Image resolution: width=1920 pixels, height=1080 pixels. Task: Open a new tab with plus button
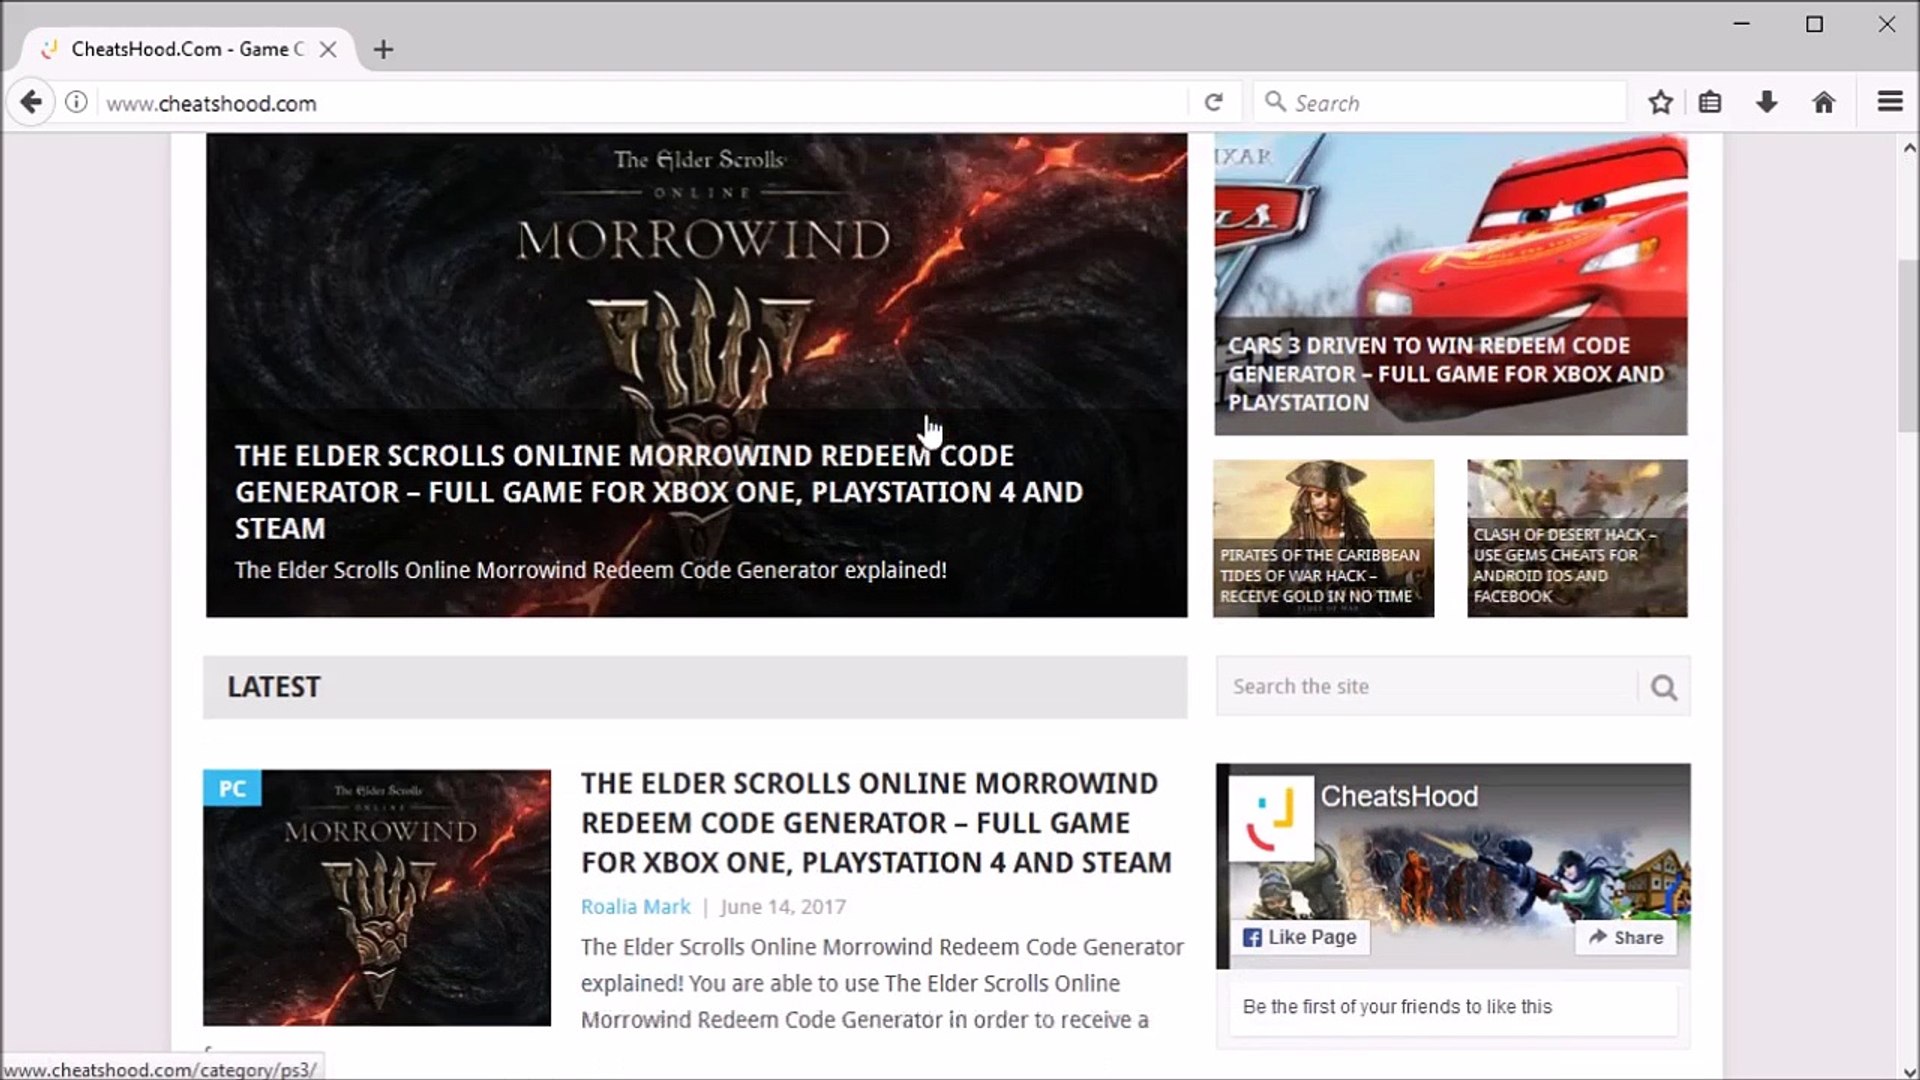(x=383, y=49)
